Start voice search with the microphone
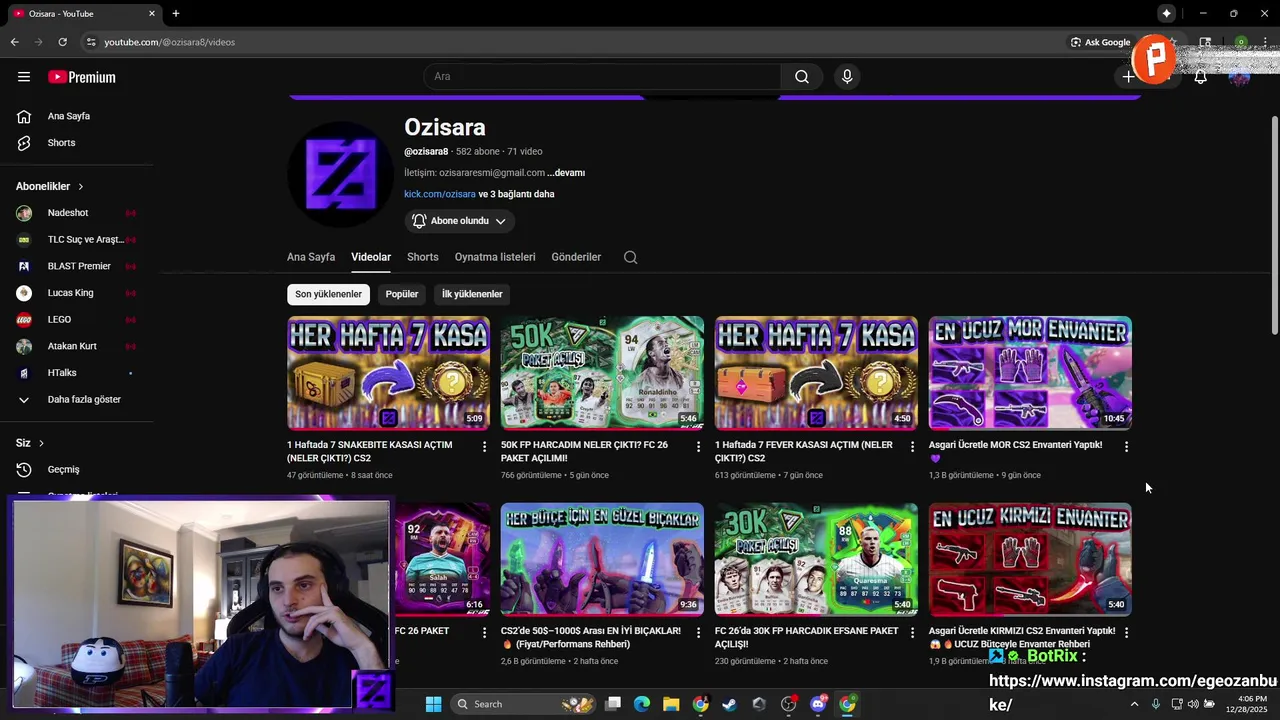The image size is (1280, 720). pyautogui.click(x=847, y=77)
